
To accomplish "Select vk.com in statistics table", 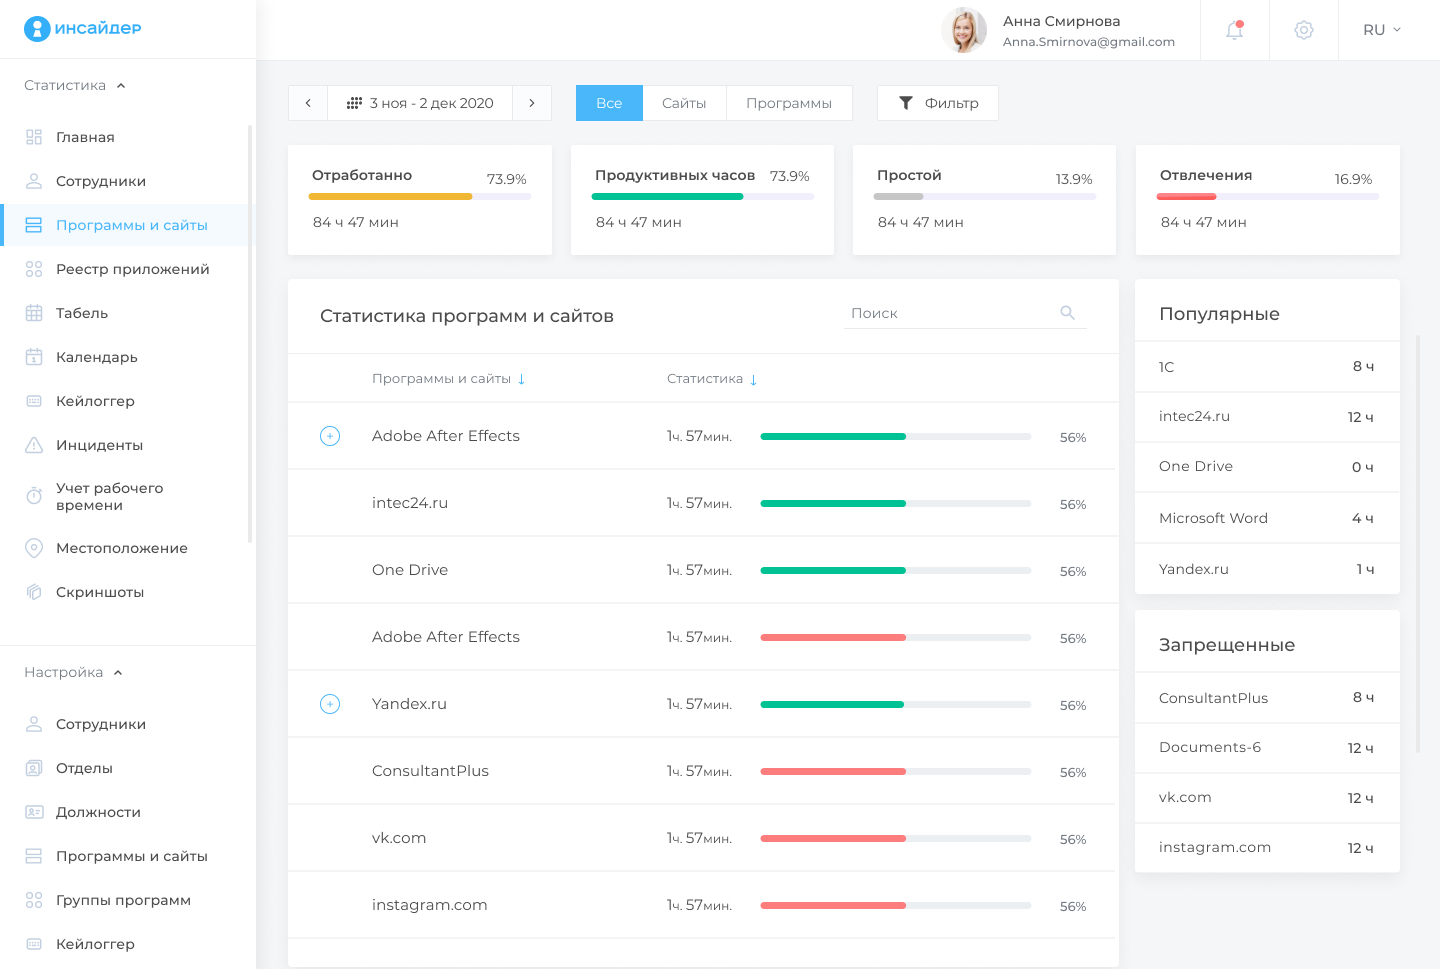I will [x=399, y=838].
